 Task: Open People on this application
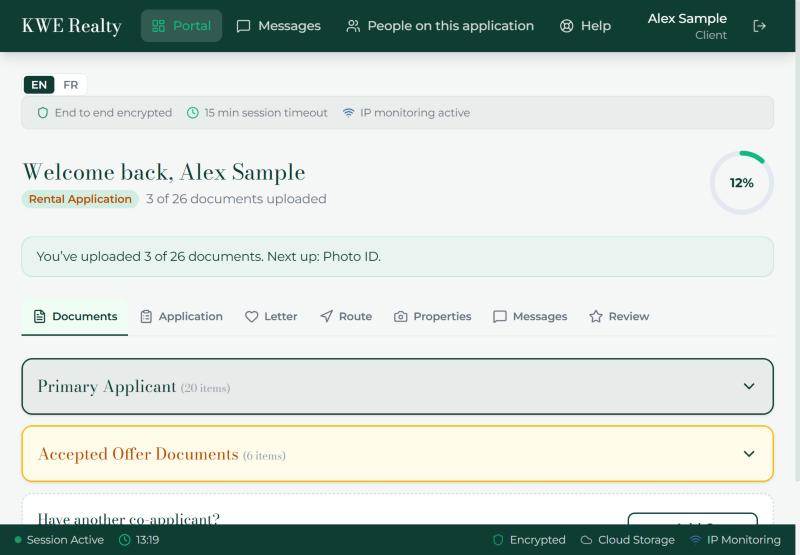[x=440, y=26]
